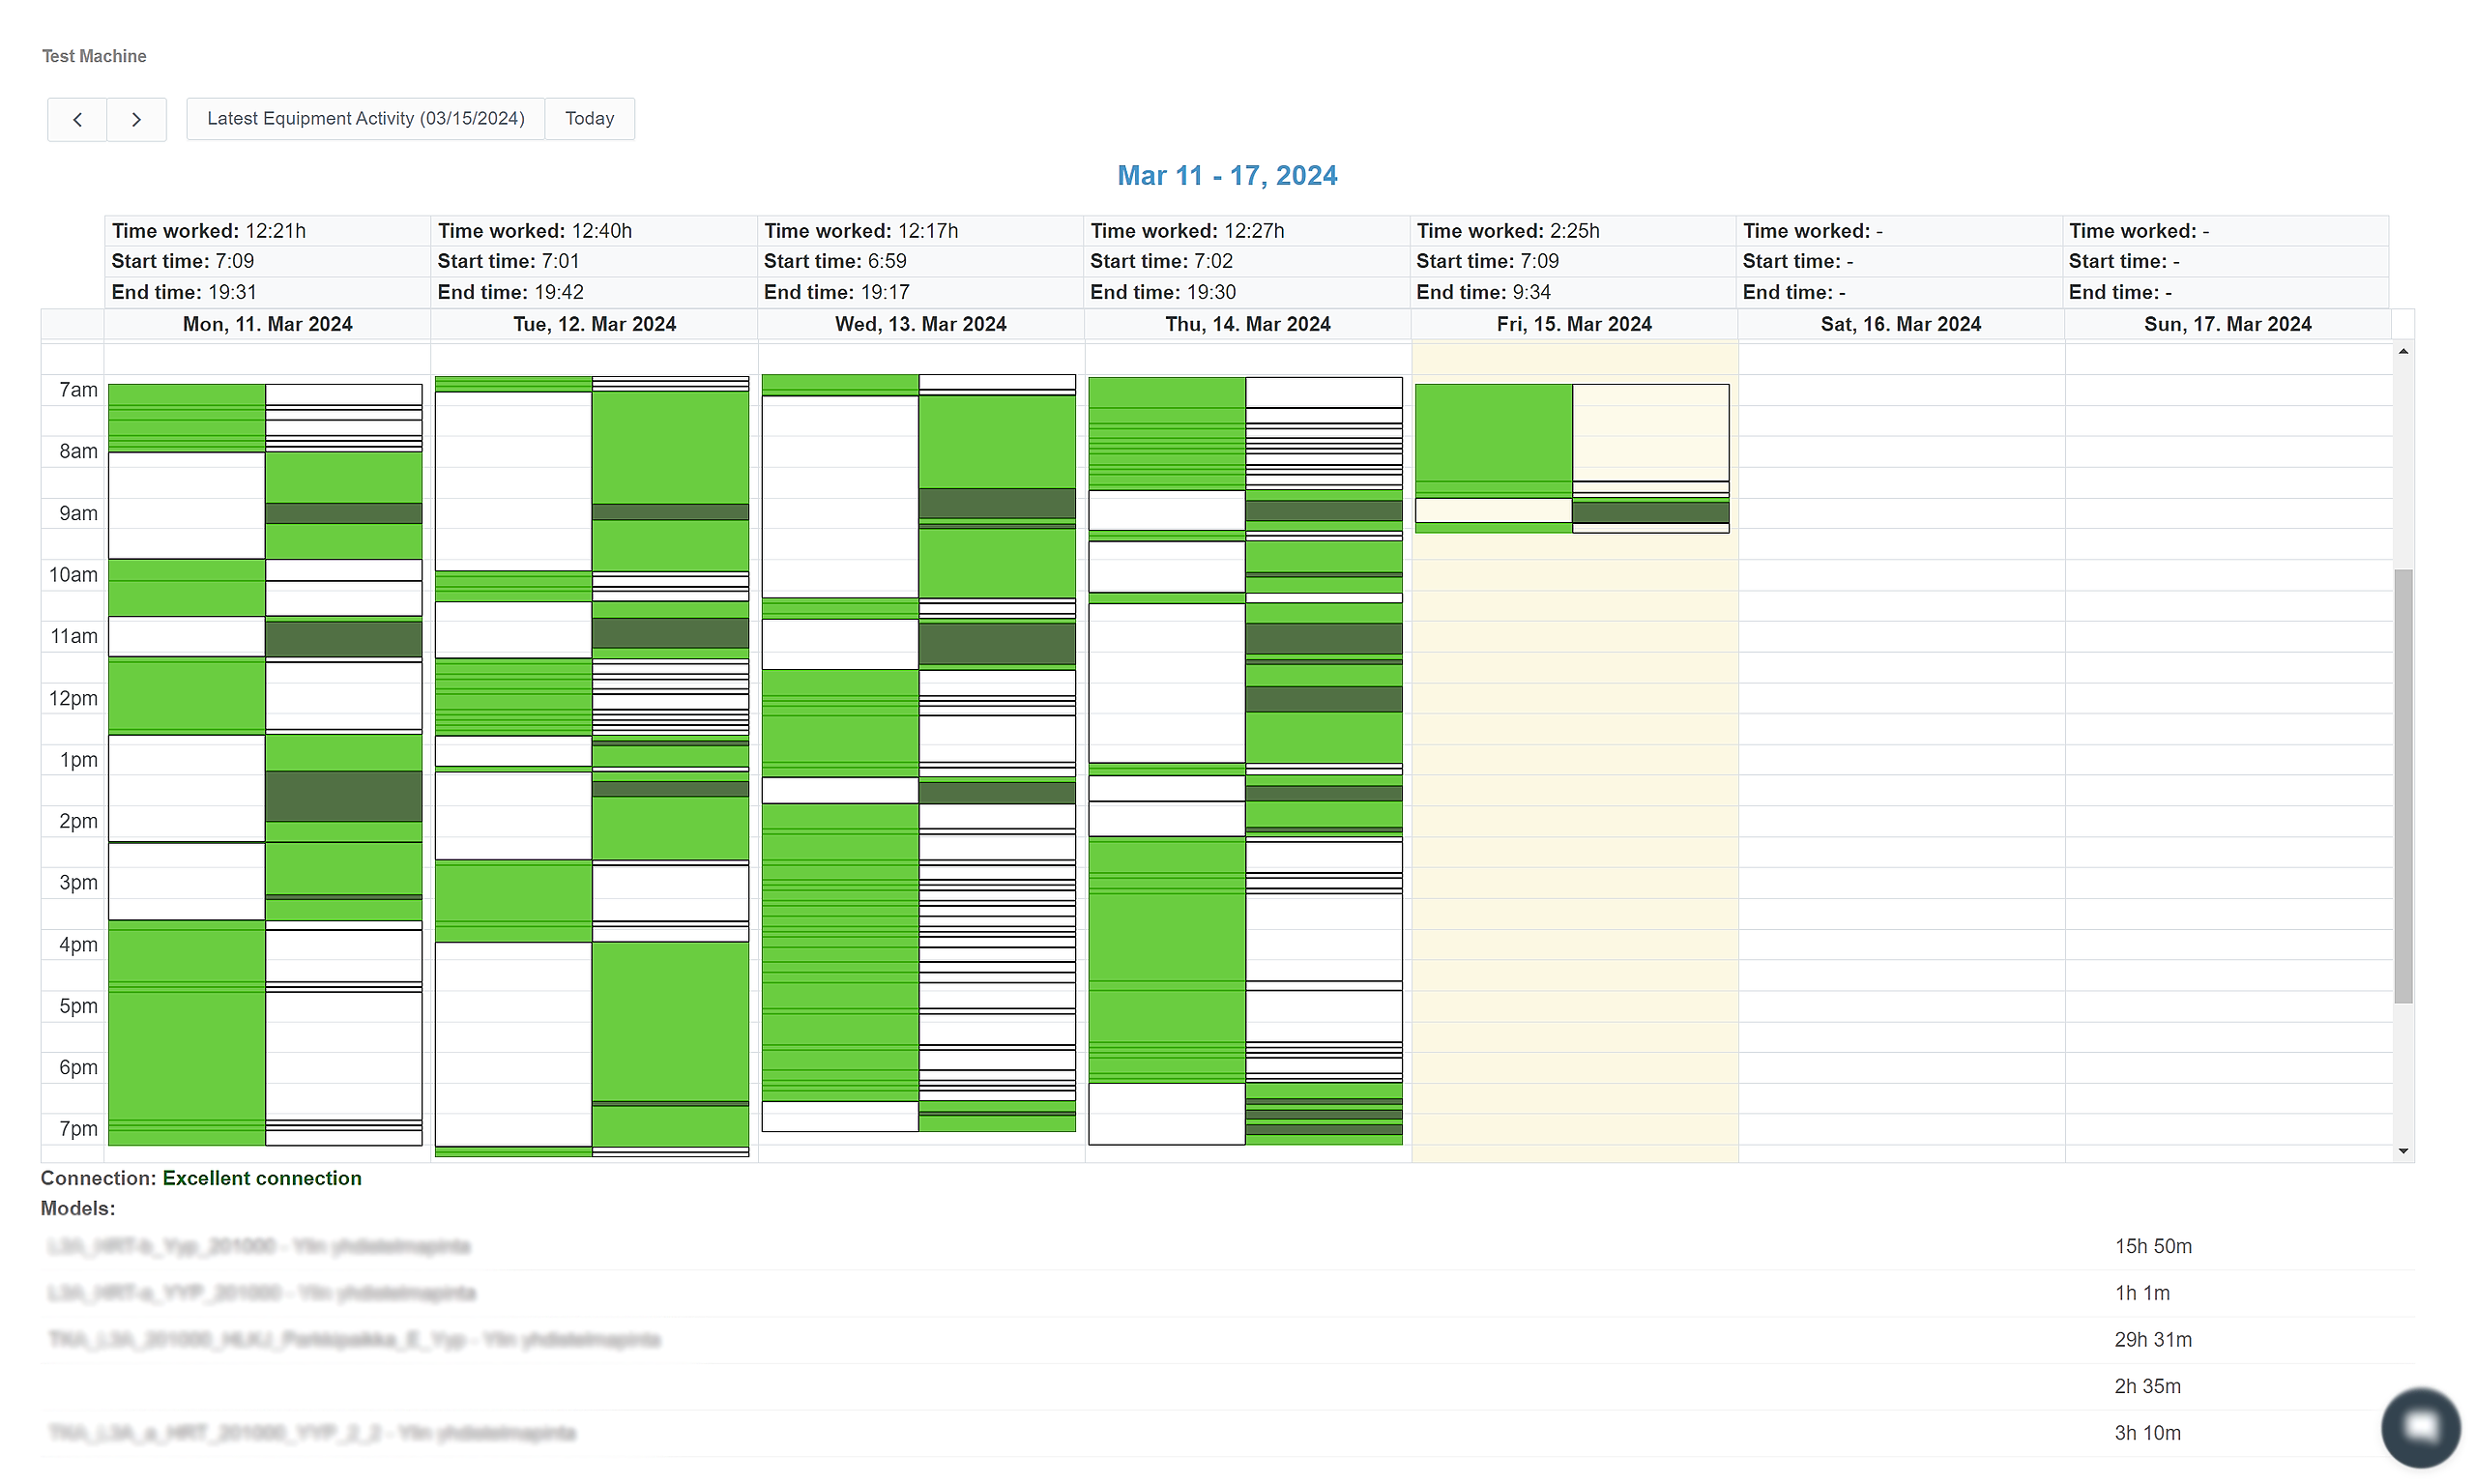Image resolution: width=2475 pixels, height=1484 pixels.
Task: Click Latest Equipment Activity (03/15/2024) button
Action: [365, 119]
